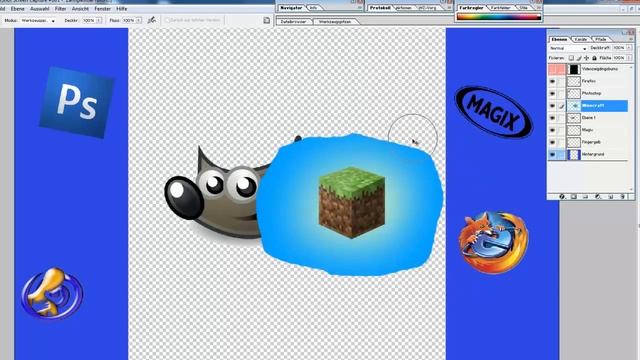The image size is (640, 360).
Task: Switch to the Pfade tab
Action: coord(601,39)
